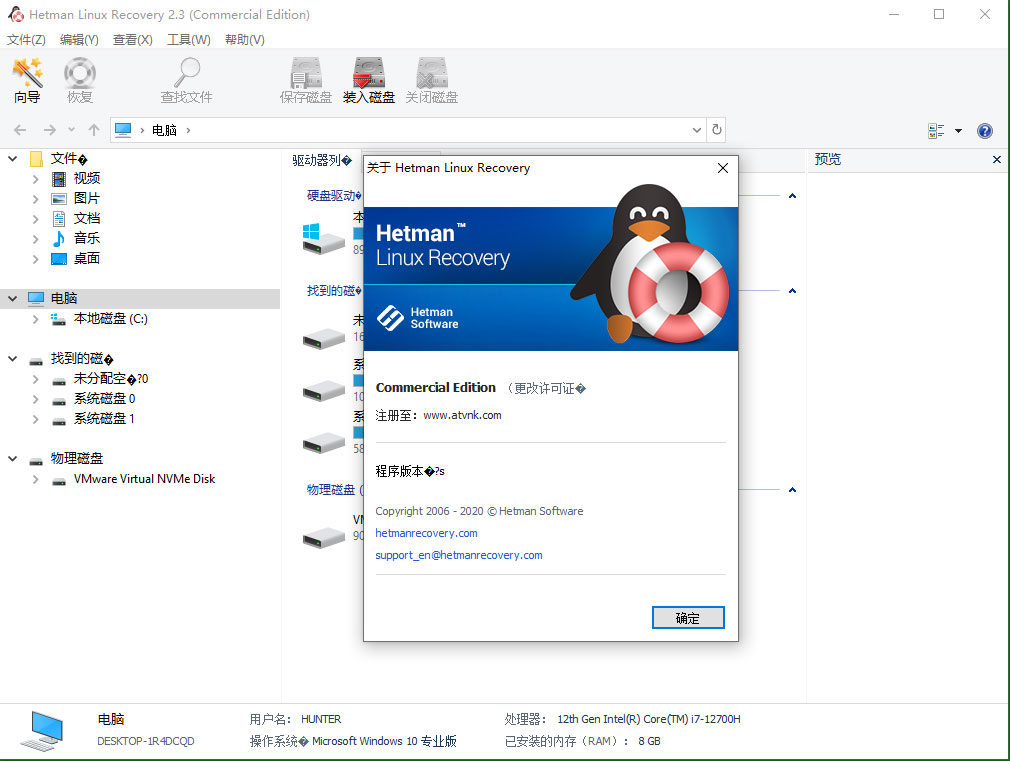The height and width of the screenshot is (761, 1010).
Task: Go forward with the right arrow
Action: click(x=50, y=130)
